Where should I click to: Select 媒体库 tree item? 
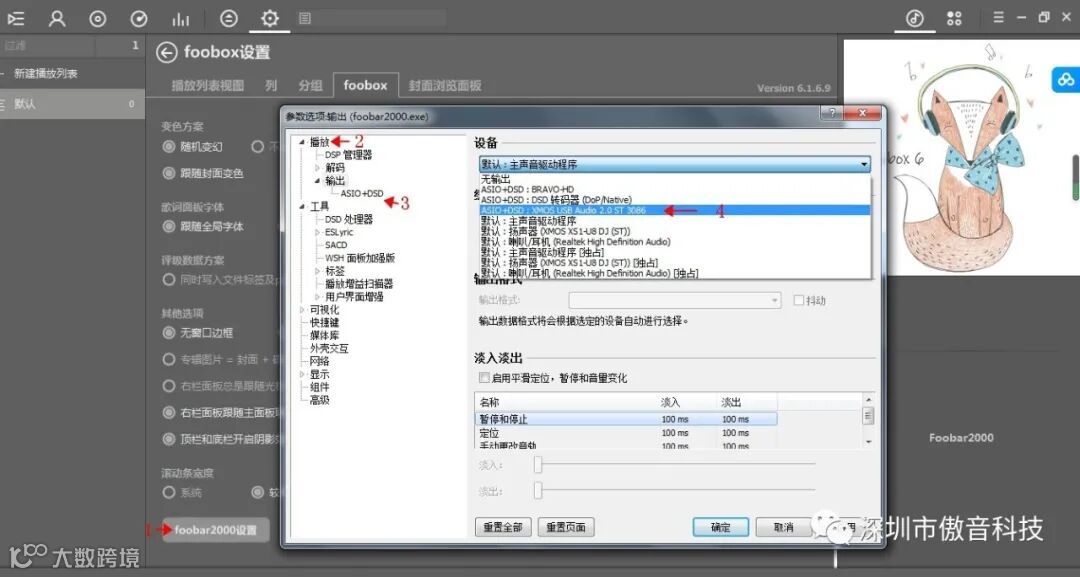324,335
